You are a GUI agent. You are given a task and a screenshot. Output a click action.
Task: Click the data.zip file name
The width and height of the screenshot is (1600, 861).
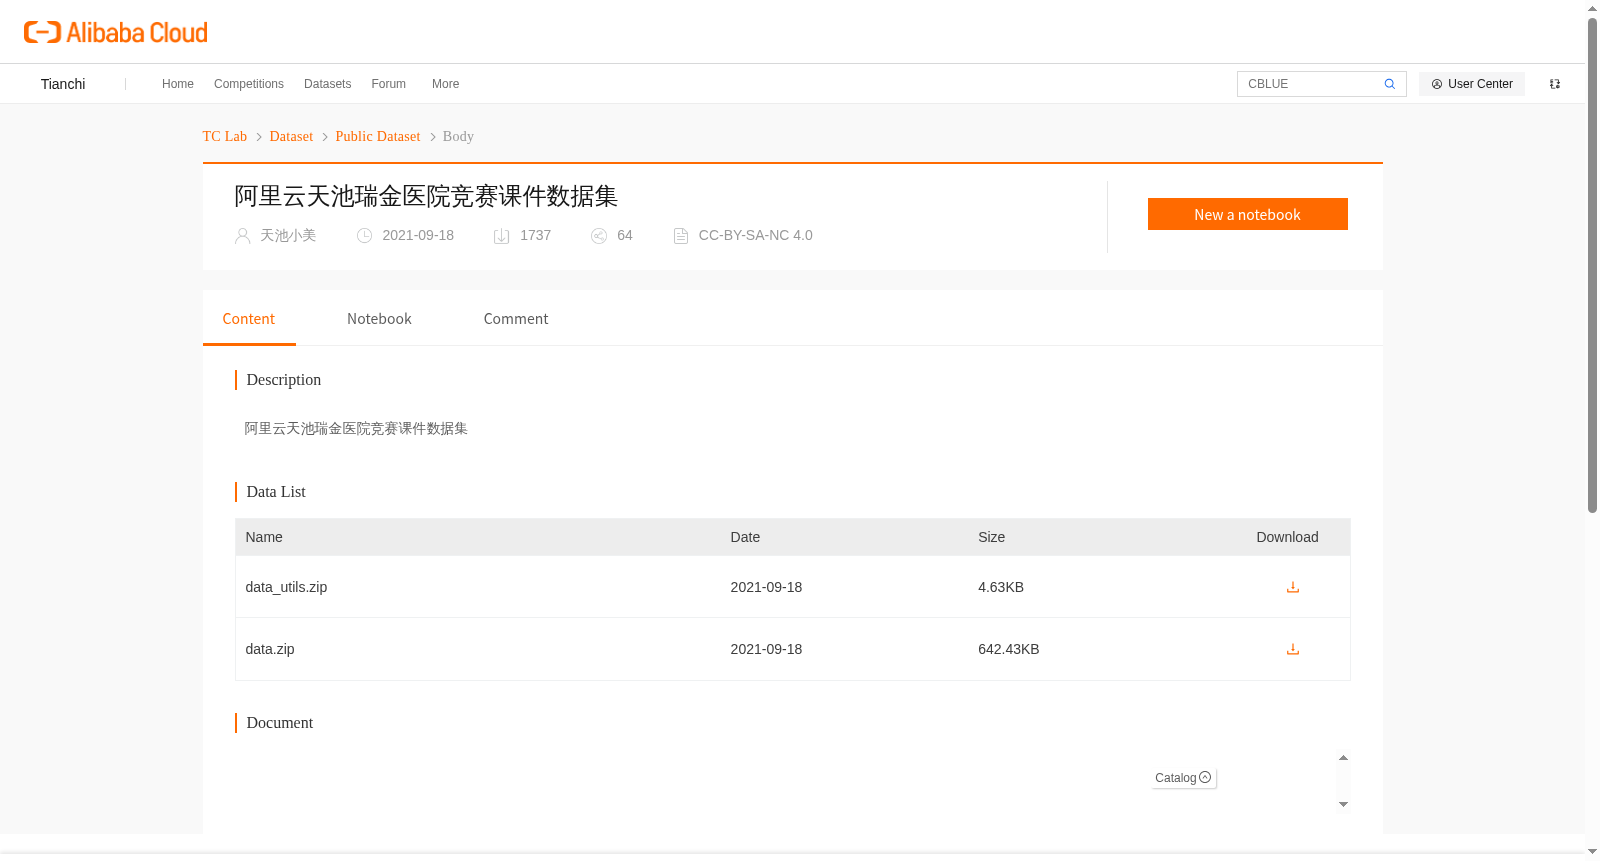[270, 649]
